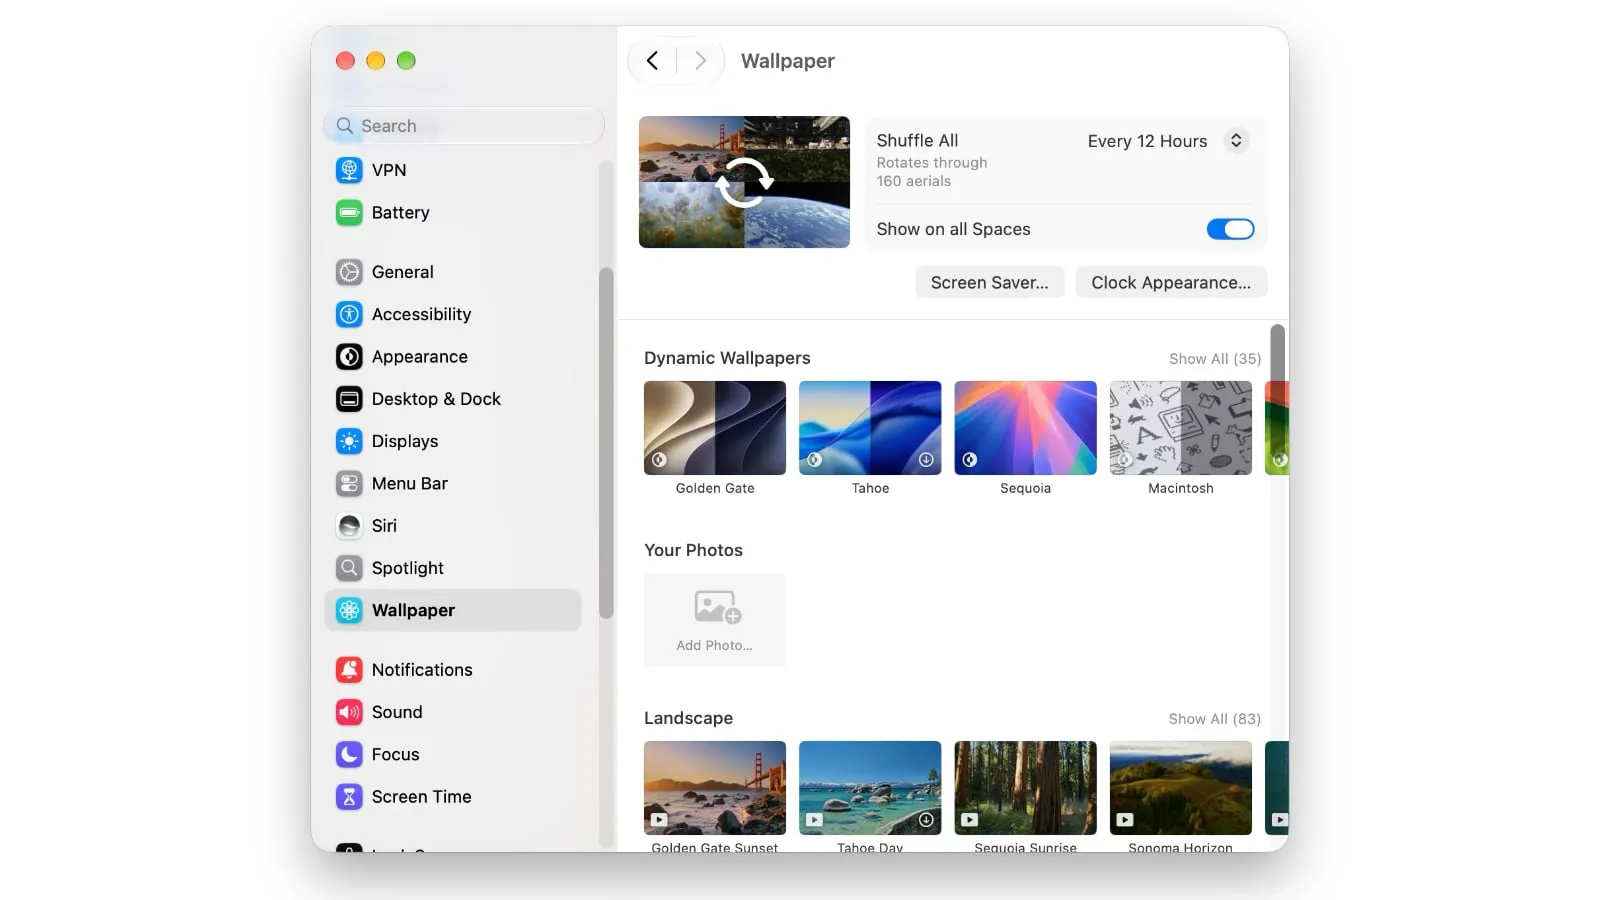
Task: Select the Spotlight magnifier icon
Action: [349, 568]
